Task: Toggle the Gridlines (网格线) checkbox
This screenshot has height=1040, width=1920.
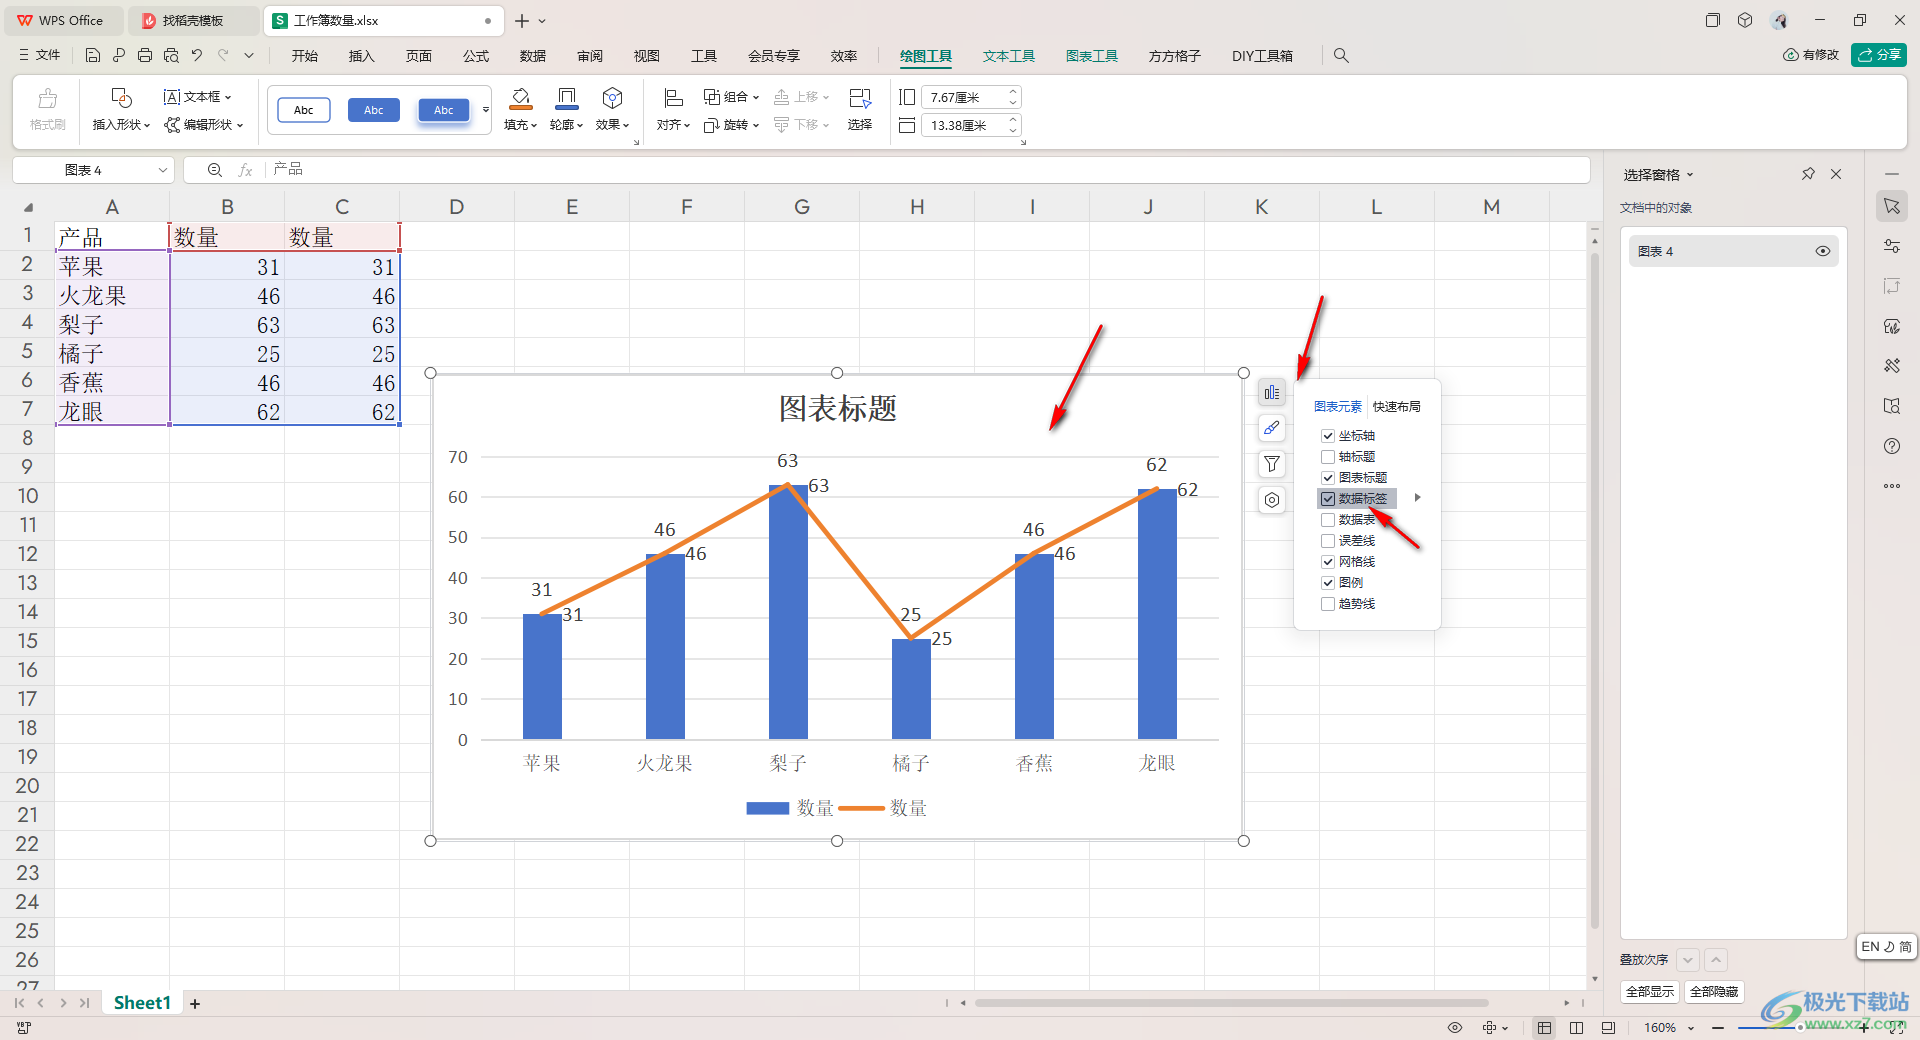Action: tap(1328, 562)
